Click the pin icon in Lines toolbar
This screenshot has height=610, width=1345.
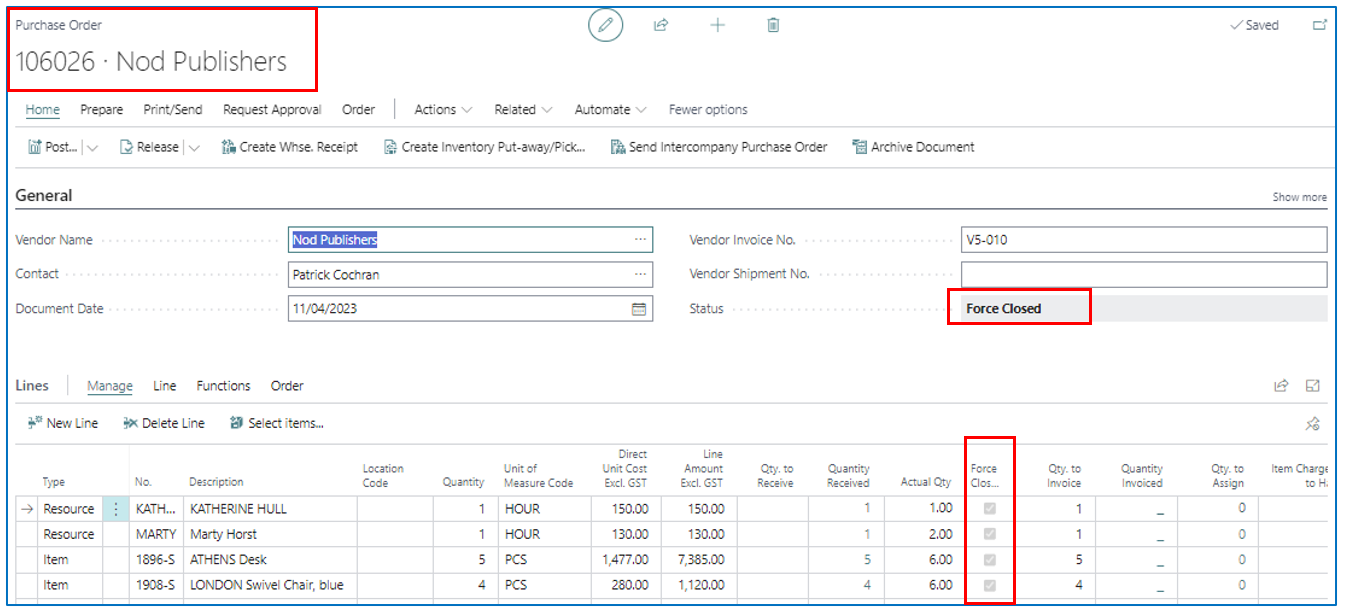tap(1312, 424)
